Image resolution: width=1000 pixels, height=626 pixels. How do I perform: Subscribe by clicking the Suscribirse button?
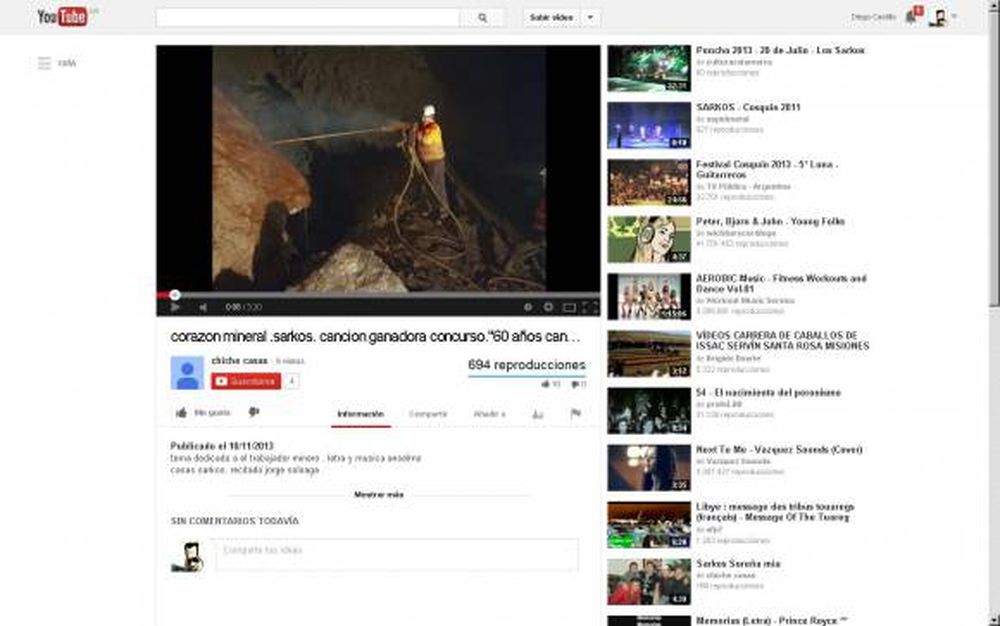[246, 381]
